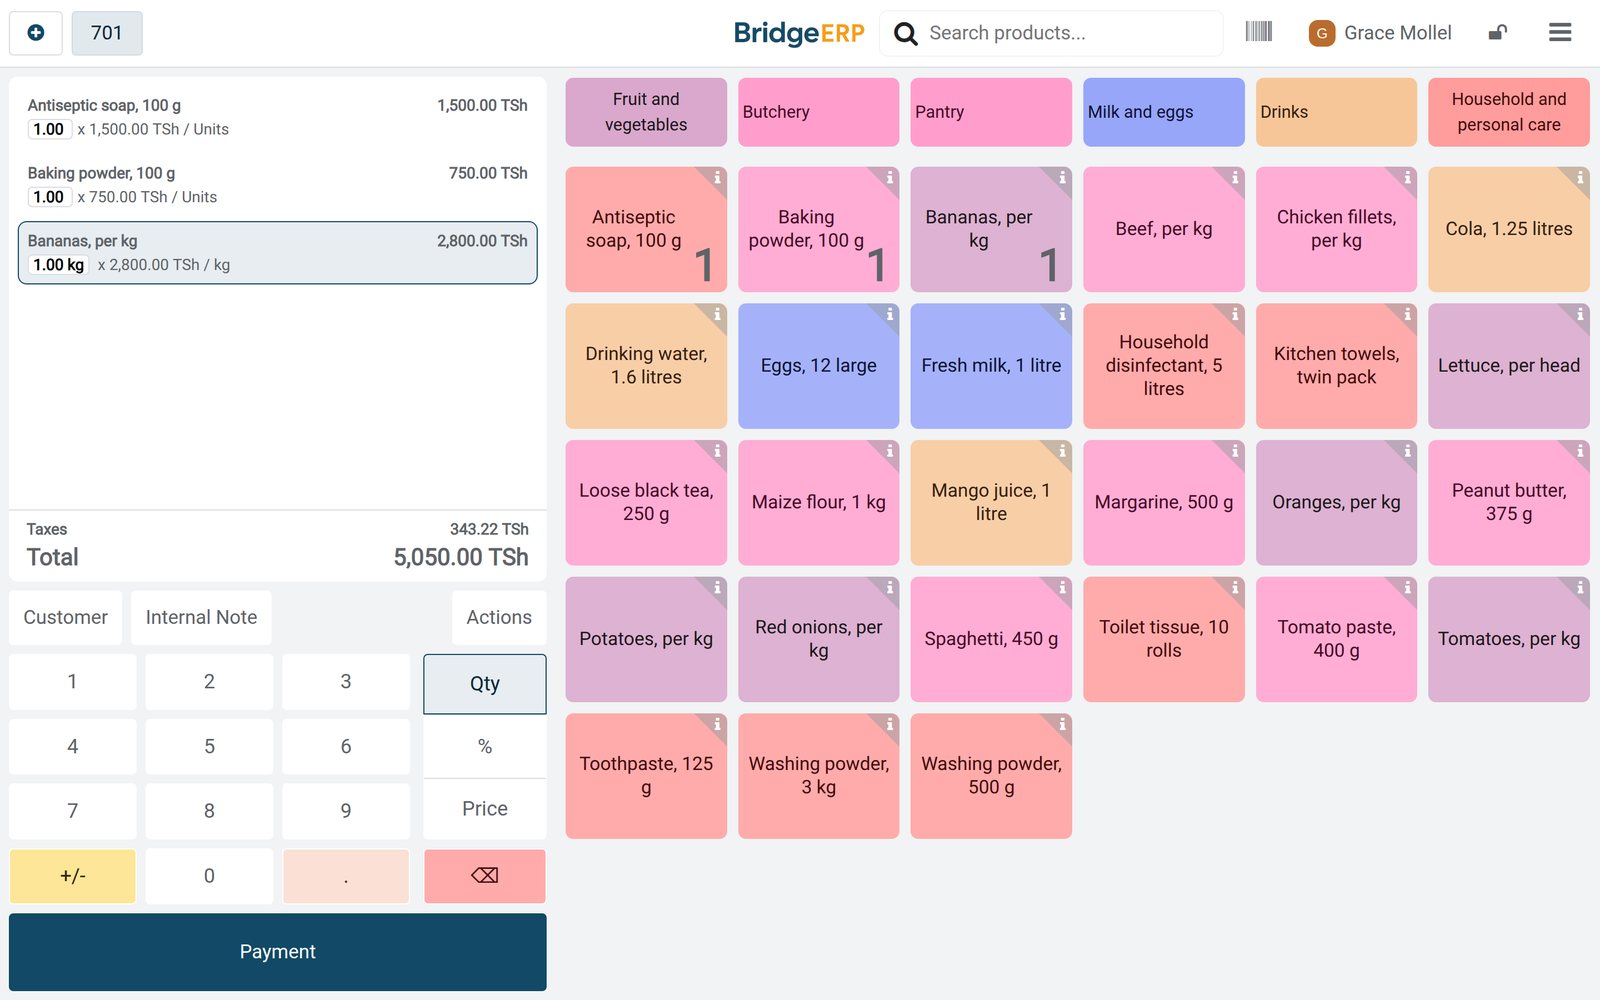The width and height of the screenshot is (1600, 1000).
Task: Filter by Milk and eggs category
Action: (1164, 112)
